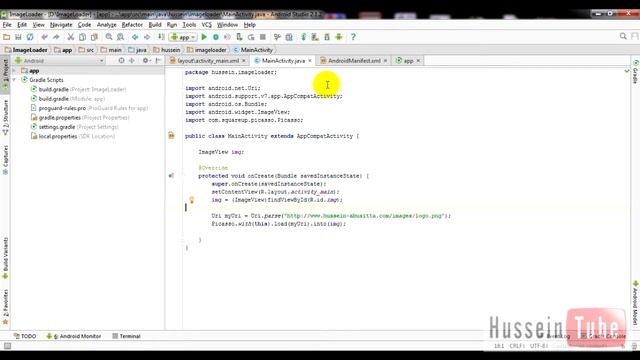This screenshot has width=640, height=360.
Task: Open the Terminal tool window
Action: tap(127, 336)
